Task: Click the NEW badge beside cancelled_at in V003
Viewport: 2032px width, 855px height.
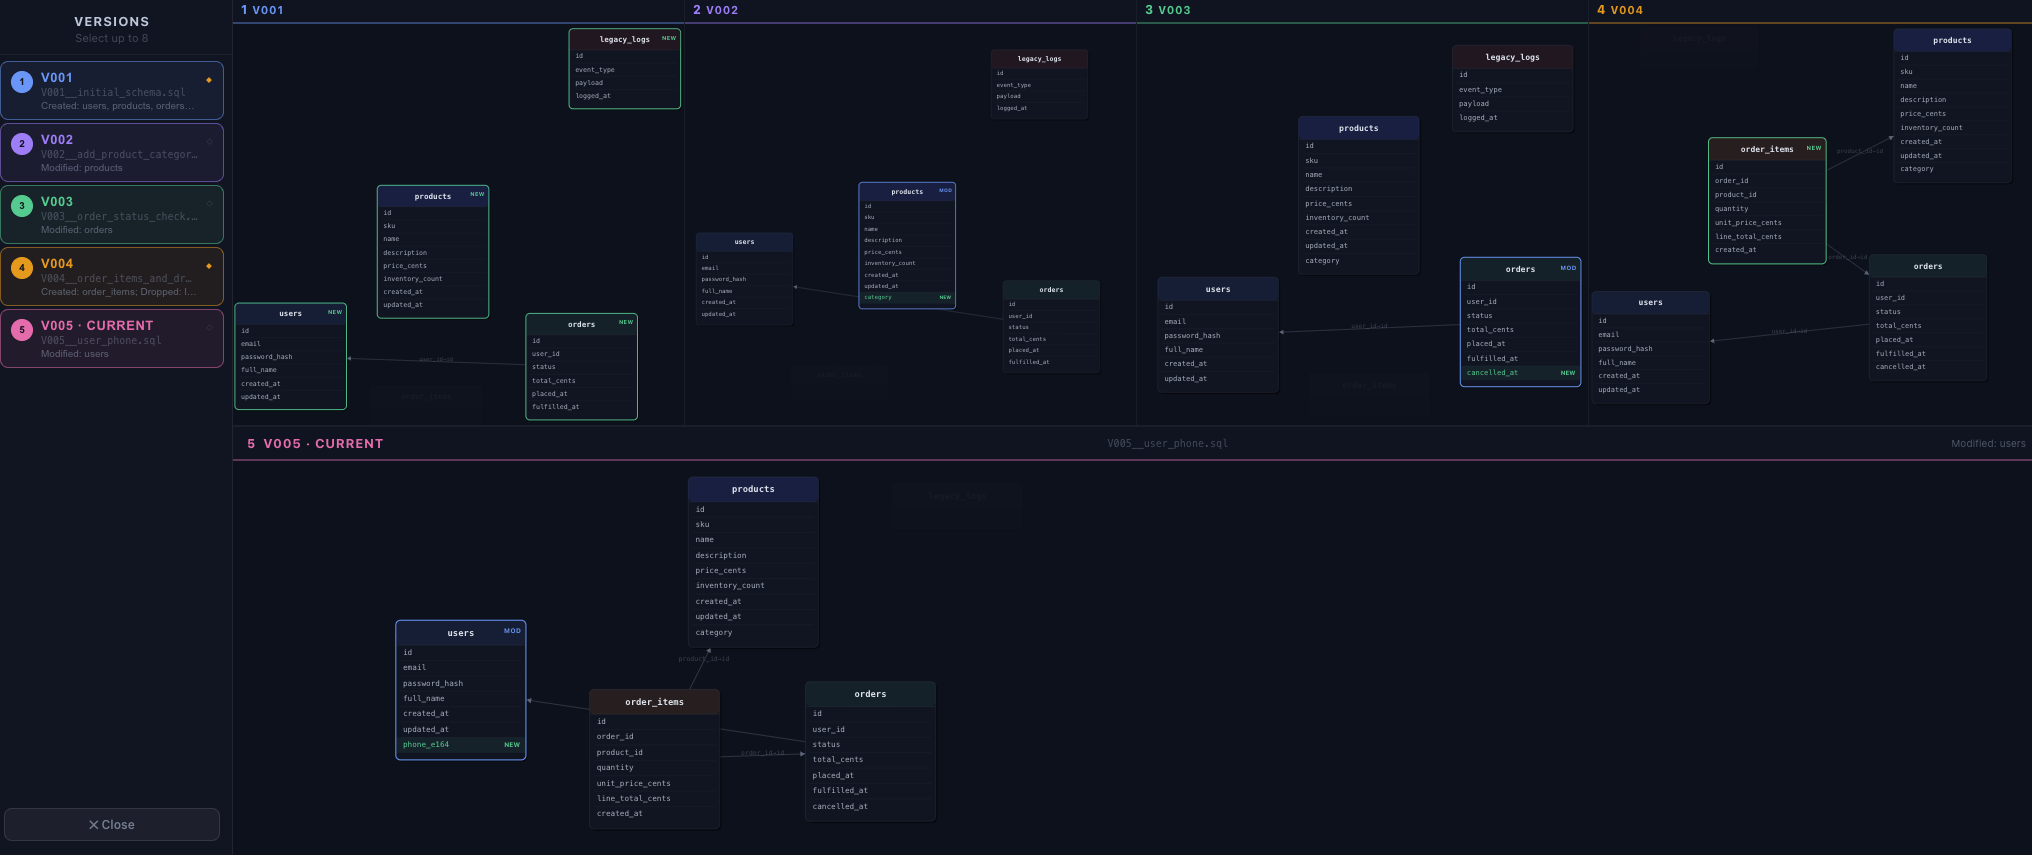Action: tap(1568, 373)
